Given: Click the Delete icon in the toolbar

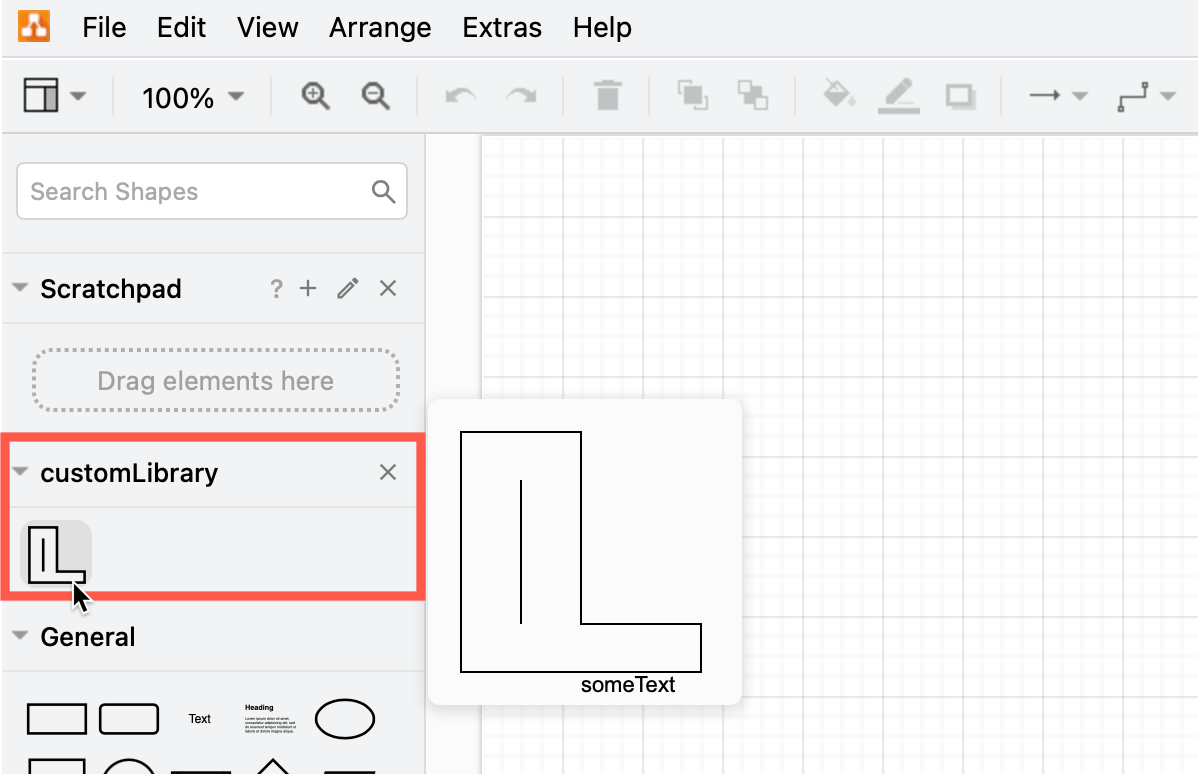Looking at the screenshot, I should coord(607,96).
